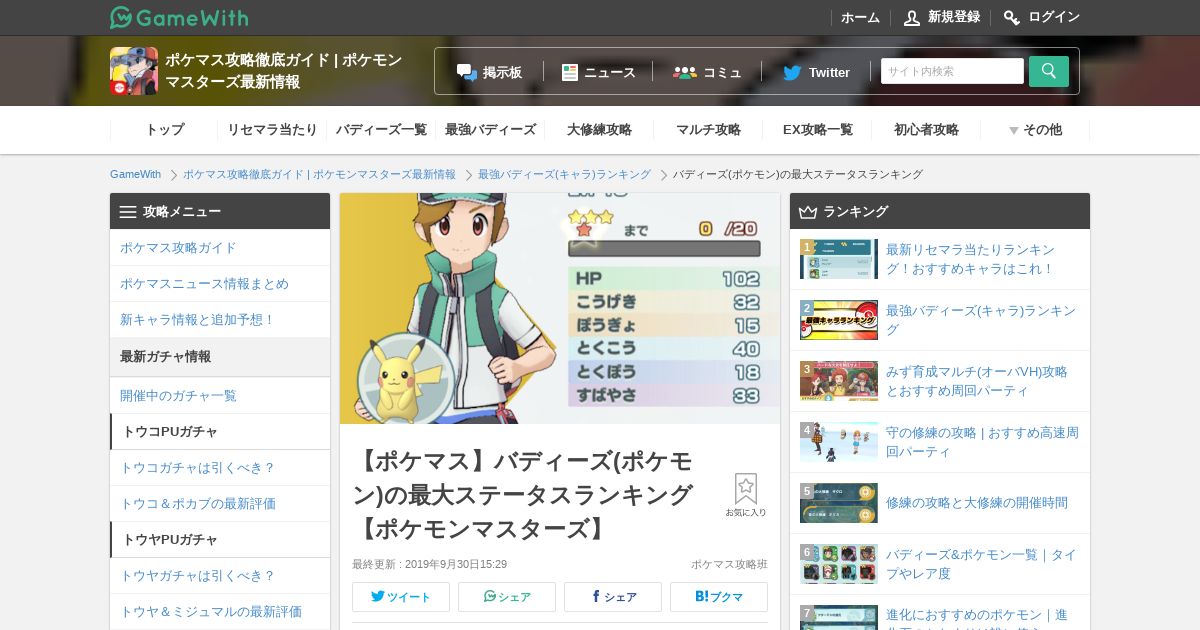The width and height of the screenshot is (1200, 630).
Task: Open 守の修練の攻略 ranking link
Action: (982, 442)
